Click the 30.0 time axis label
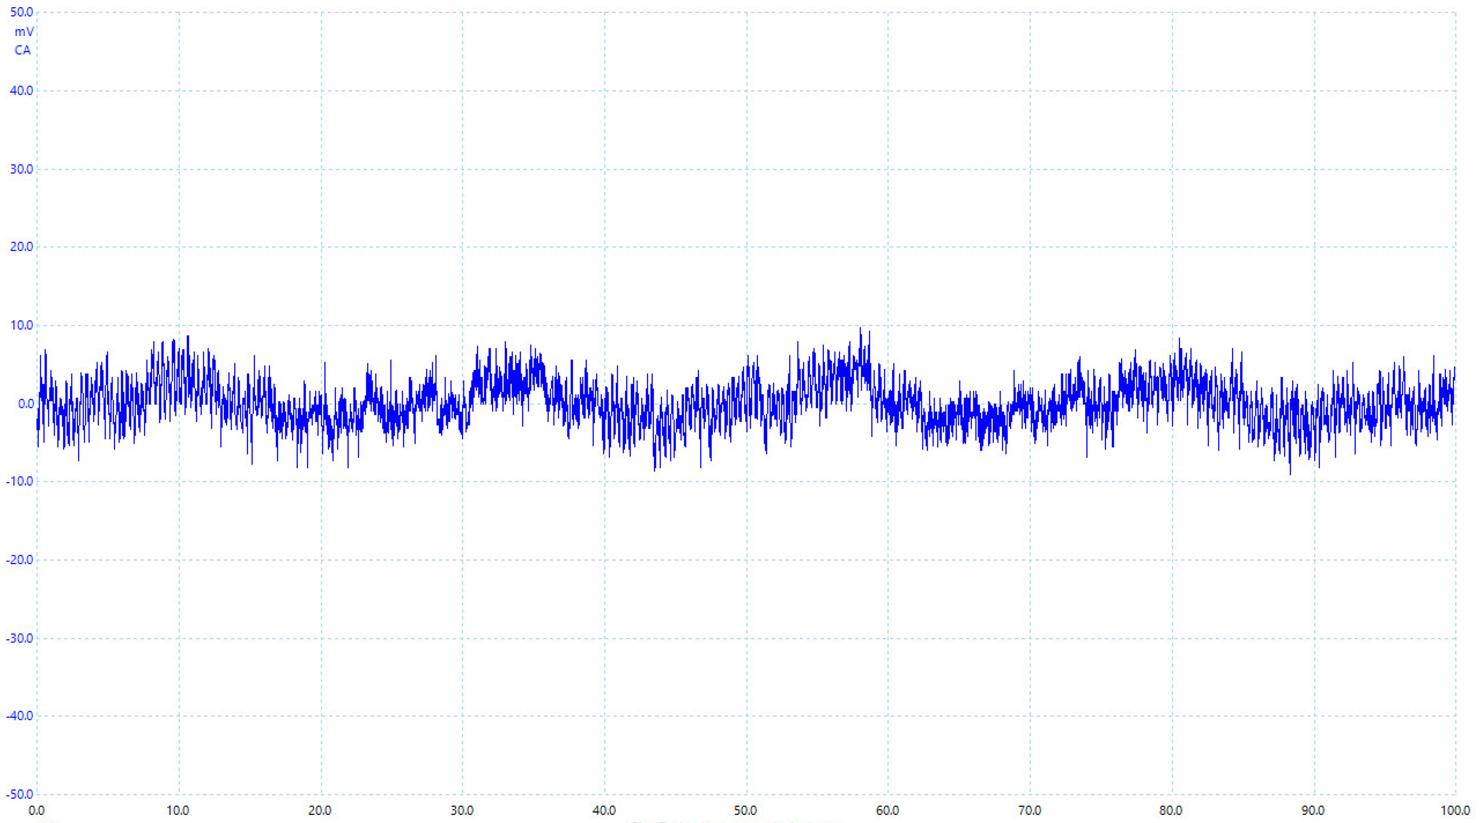Screen dimensions: 1481x823 [x=462, y=811]
